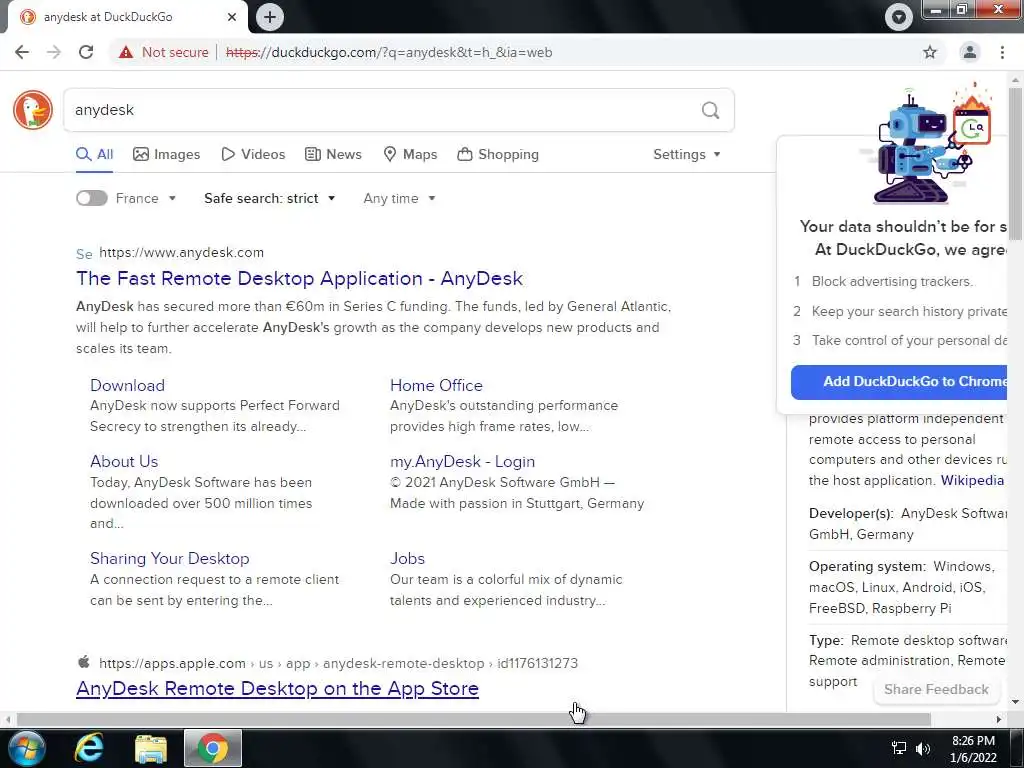Click the Apple icon next to apps.apple.com result

tap(84, 662)
